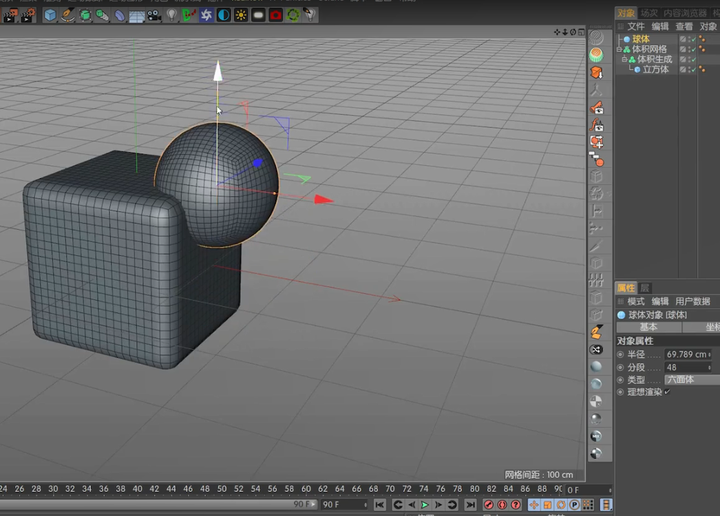Toggle the layer square of 球体 row

click(x=683, y=39)
